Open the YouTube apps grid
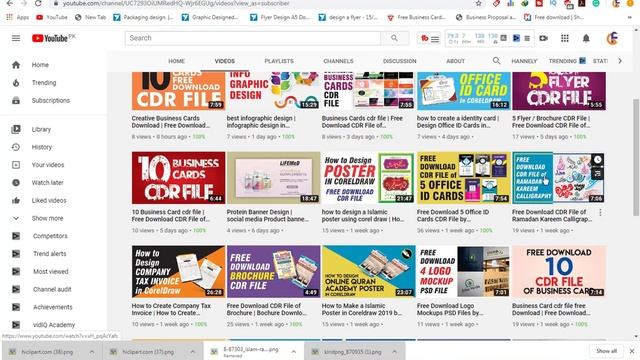 (565, 38)
